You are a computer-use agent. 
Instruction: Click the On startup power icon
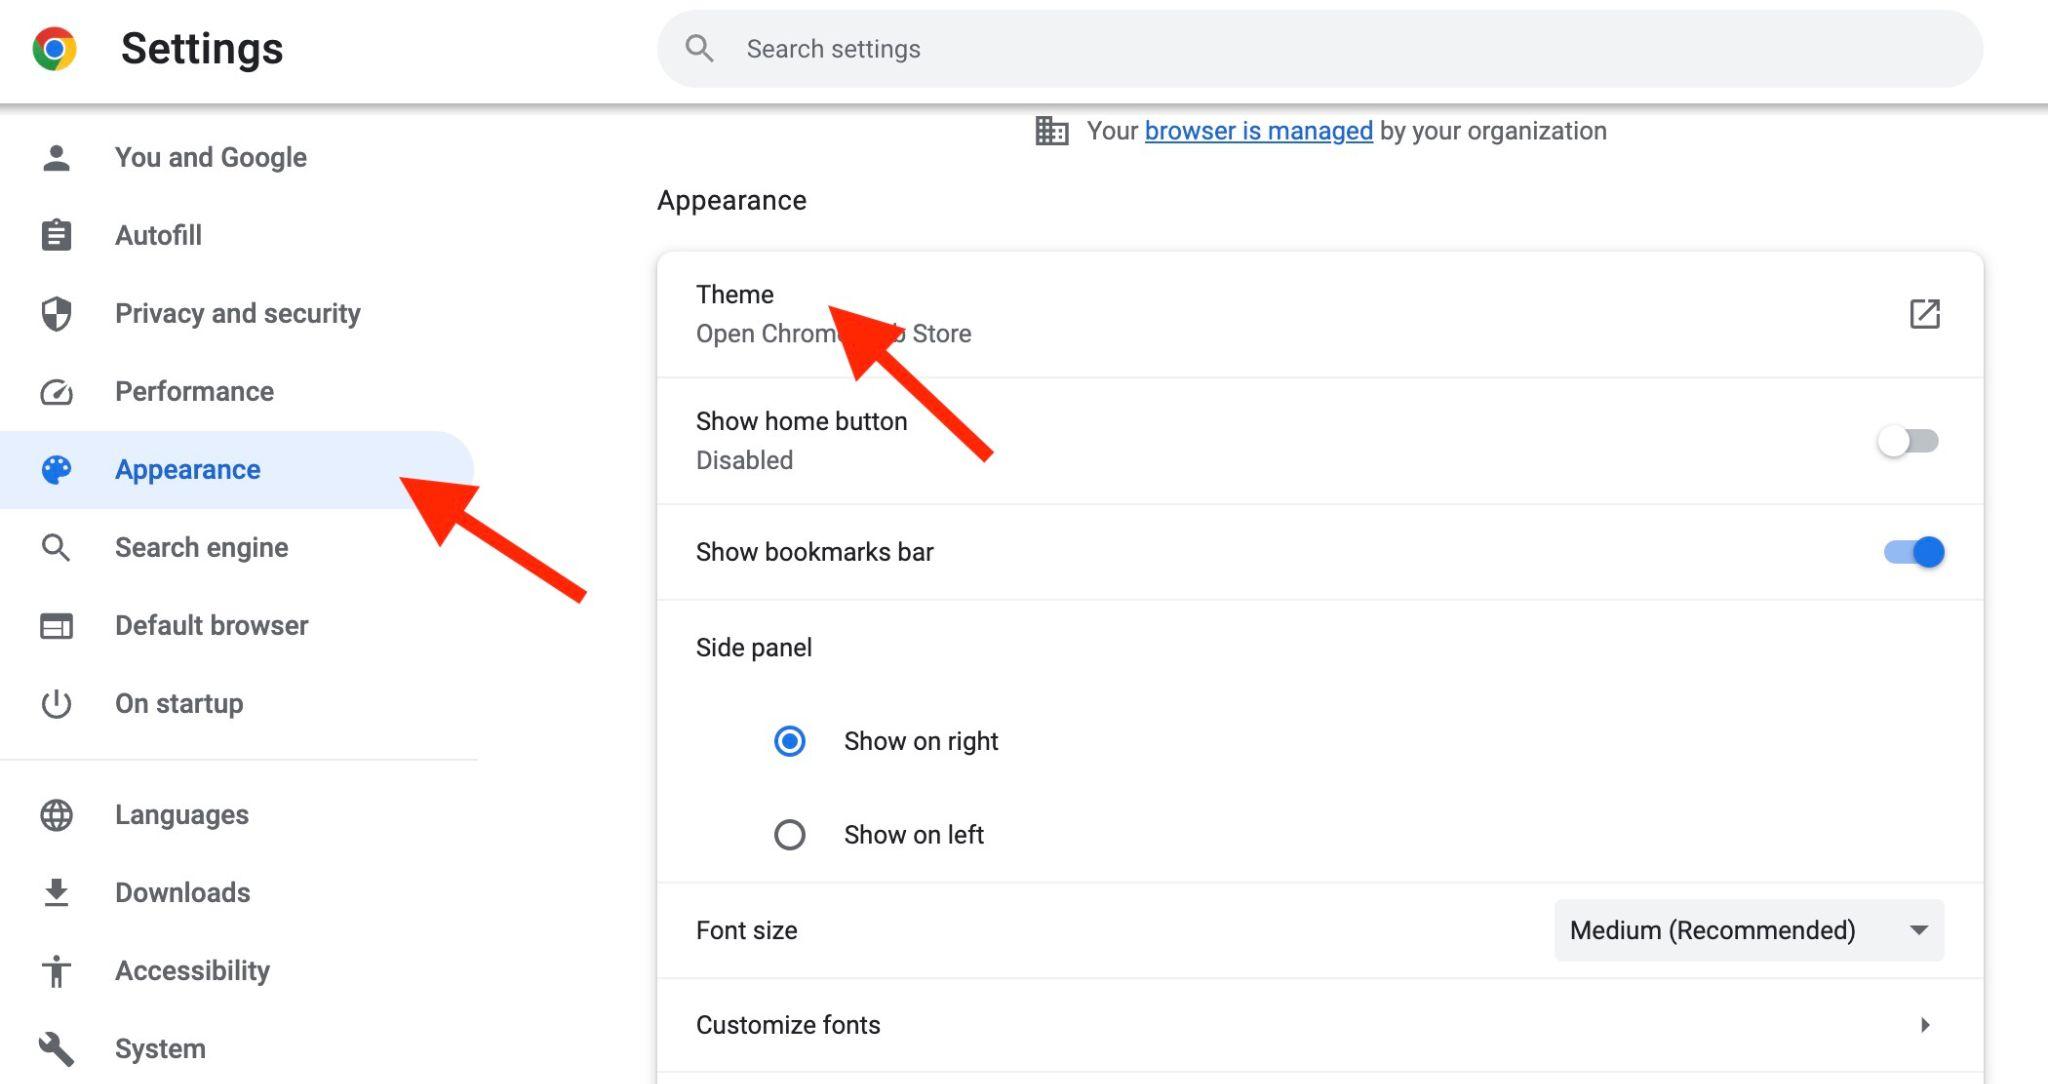coord(56,703)
